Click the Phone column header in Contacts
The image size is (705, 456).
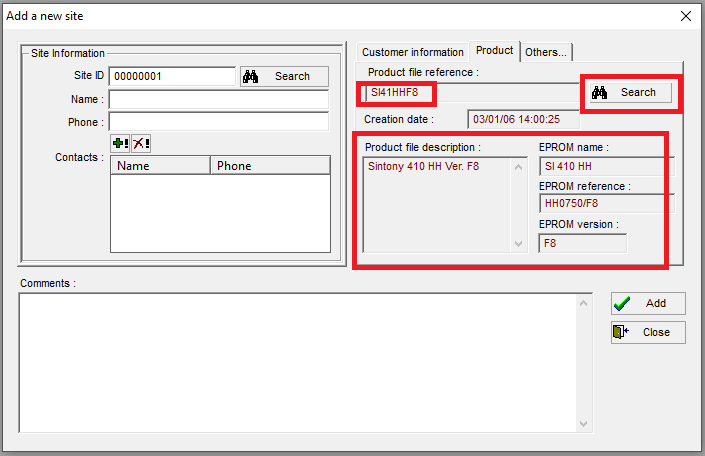[x=269, y=166]
